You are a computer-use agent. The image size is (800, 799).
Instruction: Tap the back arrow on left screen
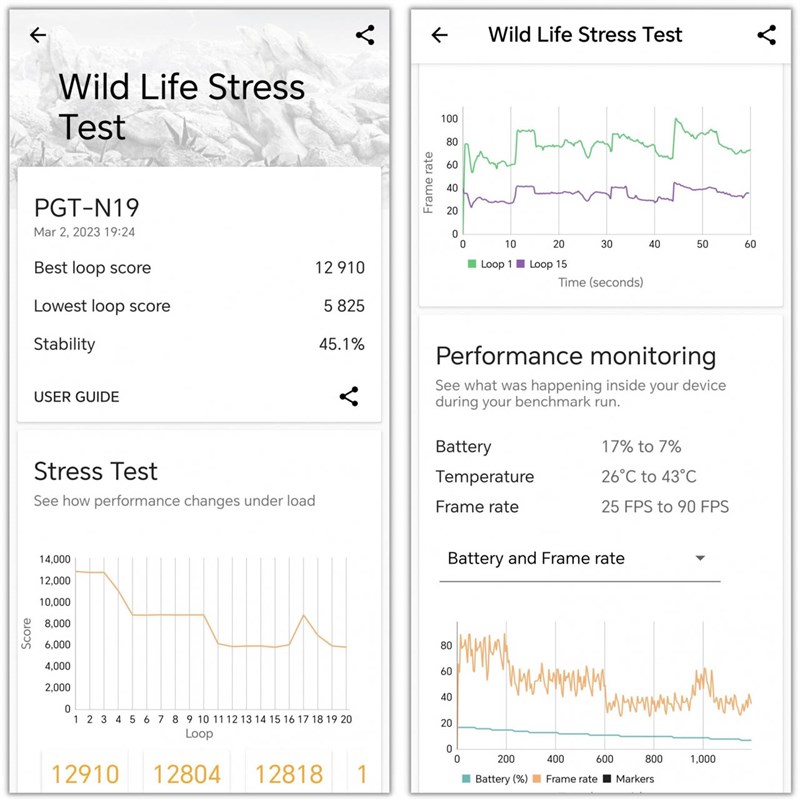pos(38,35)
